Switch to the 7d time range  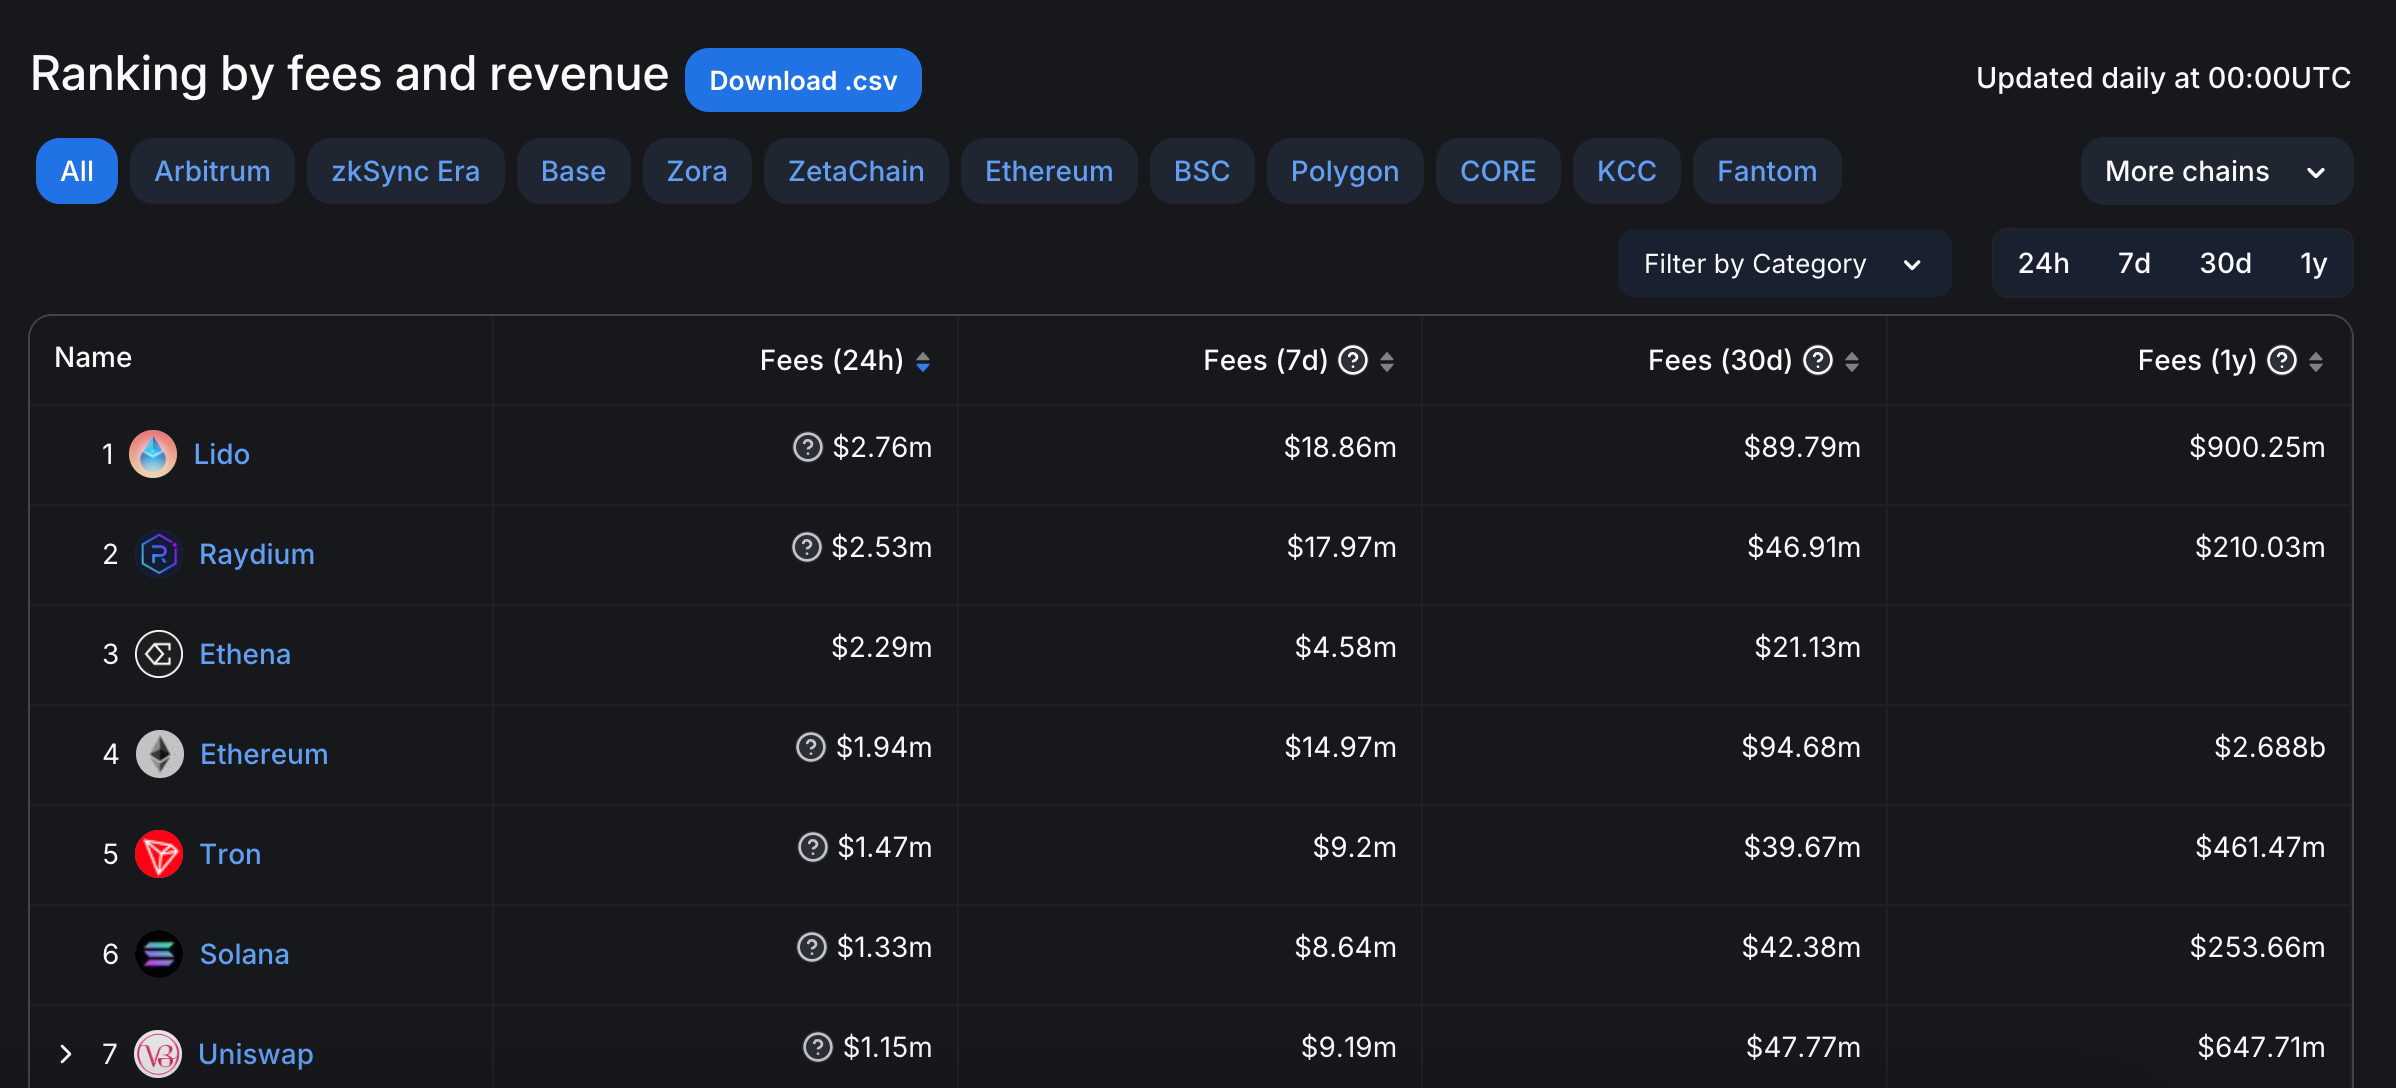pyautogui.click(x=2133, y=263)
